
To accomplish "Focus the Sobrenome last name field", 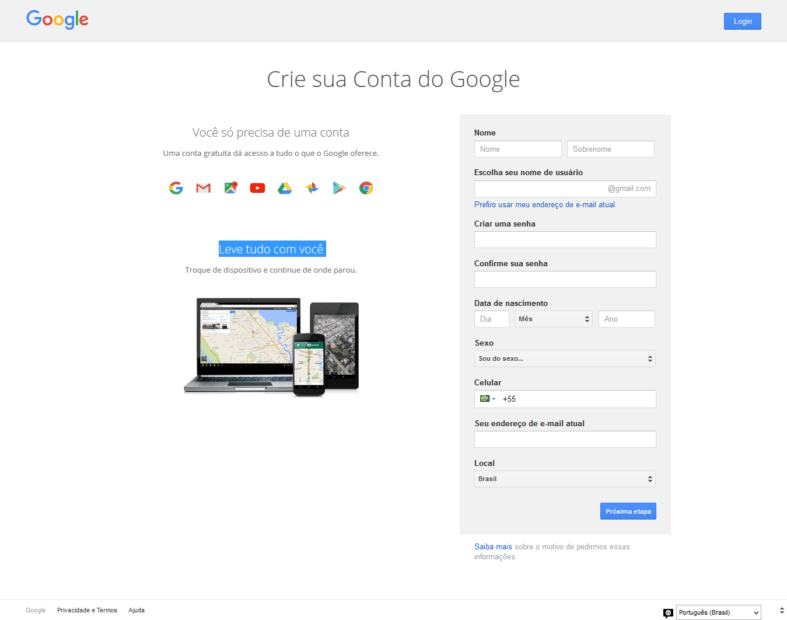I will (x=611, y=149).
